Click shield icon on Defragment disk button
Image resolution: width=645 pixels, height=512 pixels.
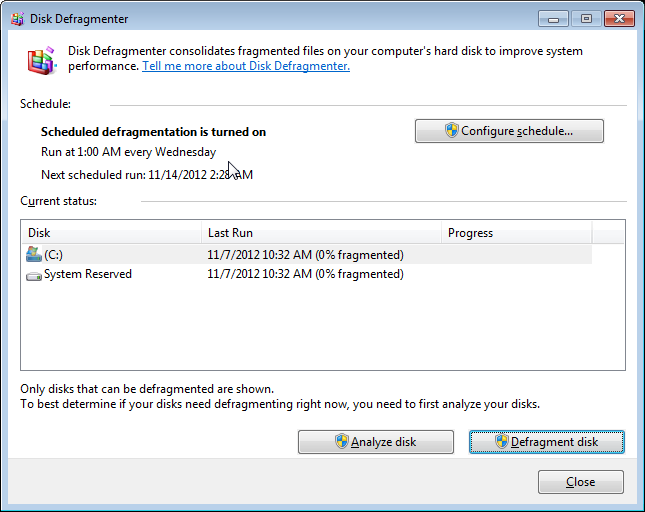(x=501, y=442)
